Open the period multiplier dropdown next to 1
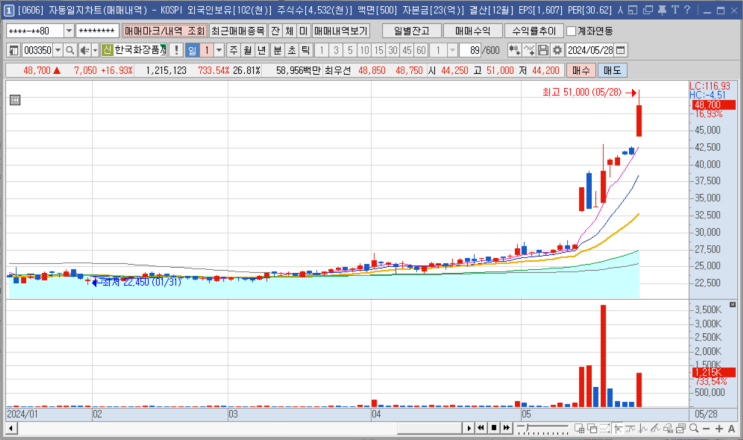This screenshot has height=440, width=743. 219,50
